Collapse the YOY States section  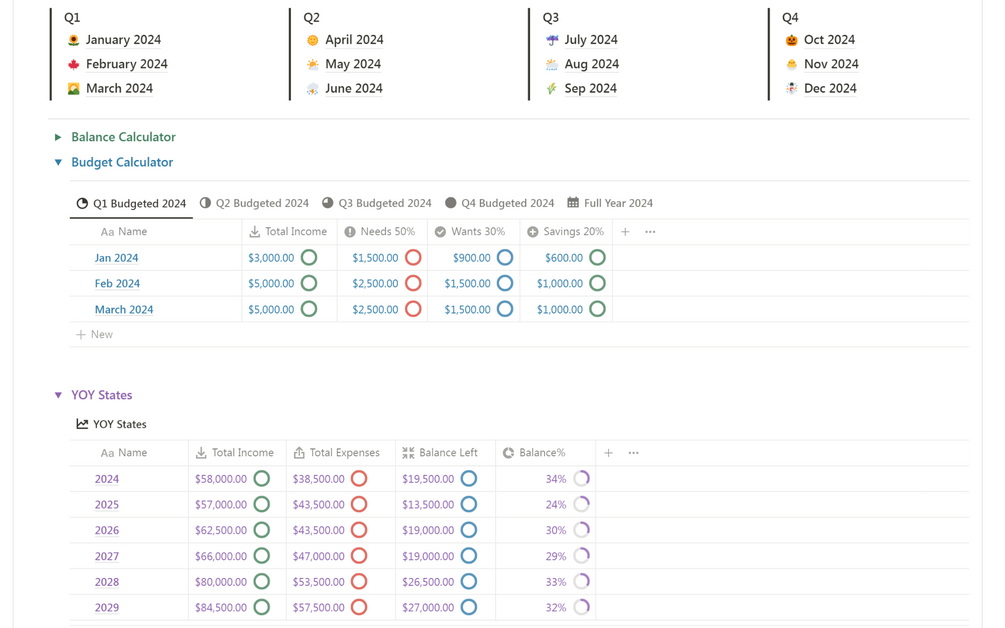[58, 395]
